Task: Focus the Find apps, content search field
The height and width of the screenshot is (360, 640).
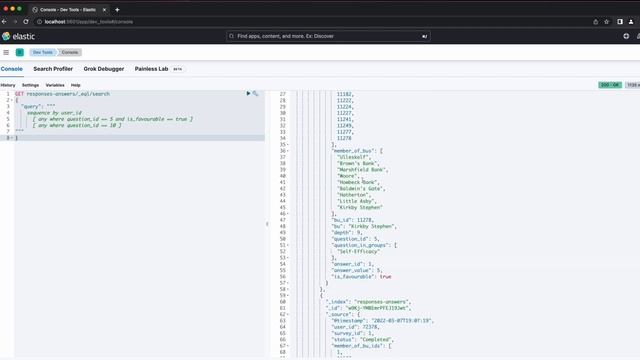Action: [x=329, y=36]
